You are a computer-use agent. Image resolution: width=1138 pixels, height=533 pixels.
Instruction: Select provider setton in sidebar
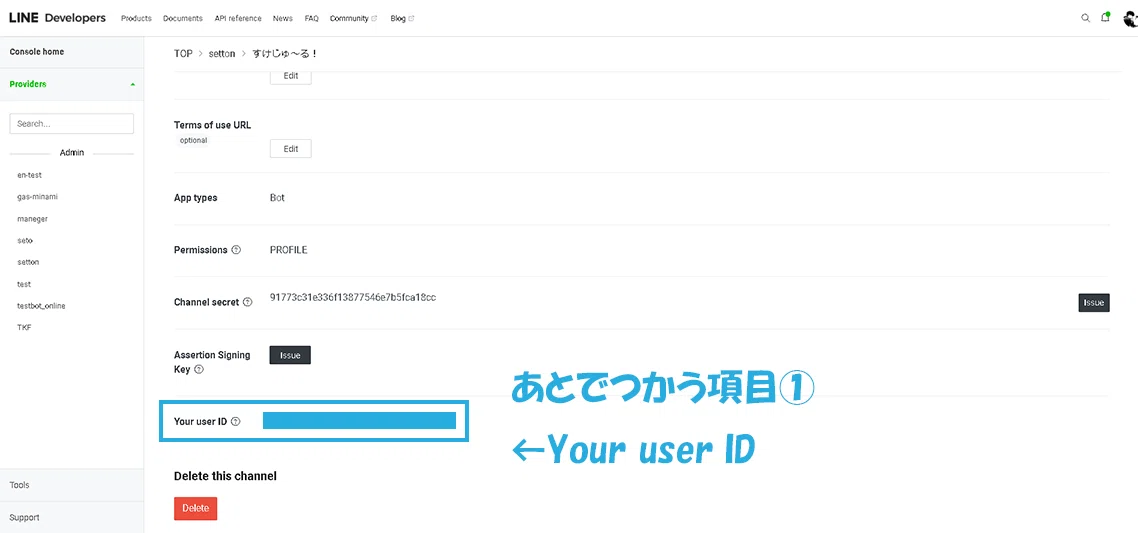28,262
